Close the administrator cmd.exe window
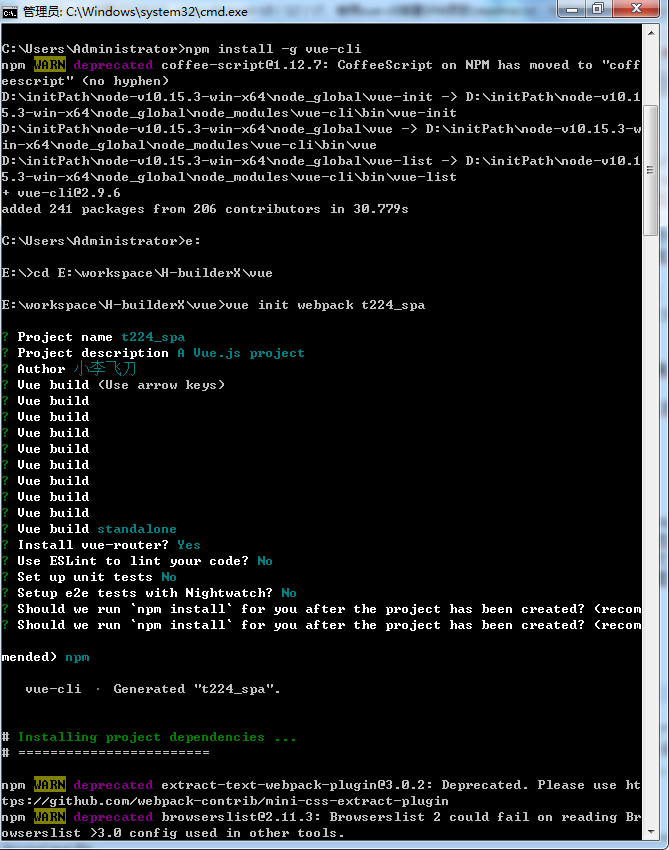Viewport: 669px width, 850px height. tap(637, 9)
